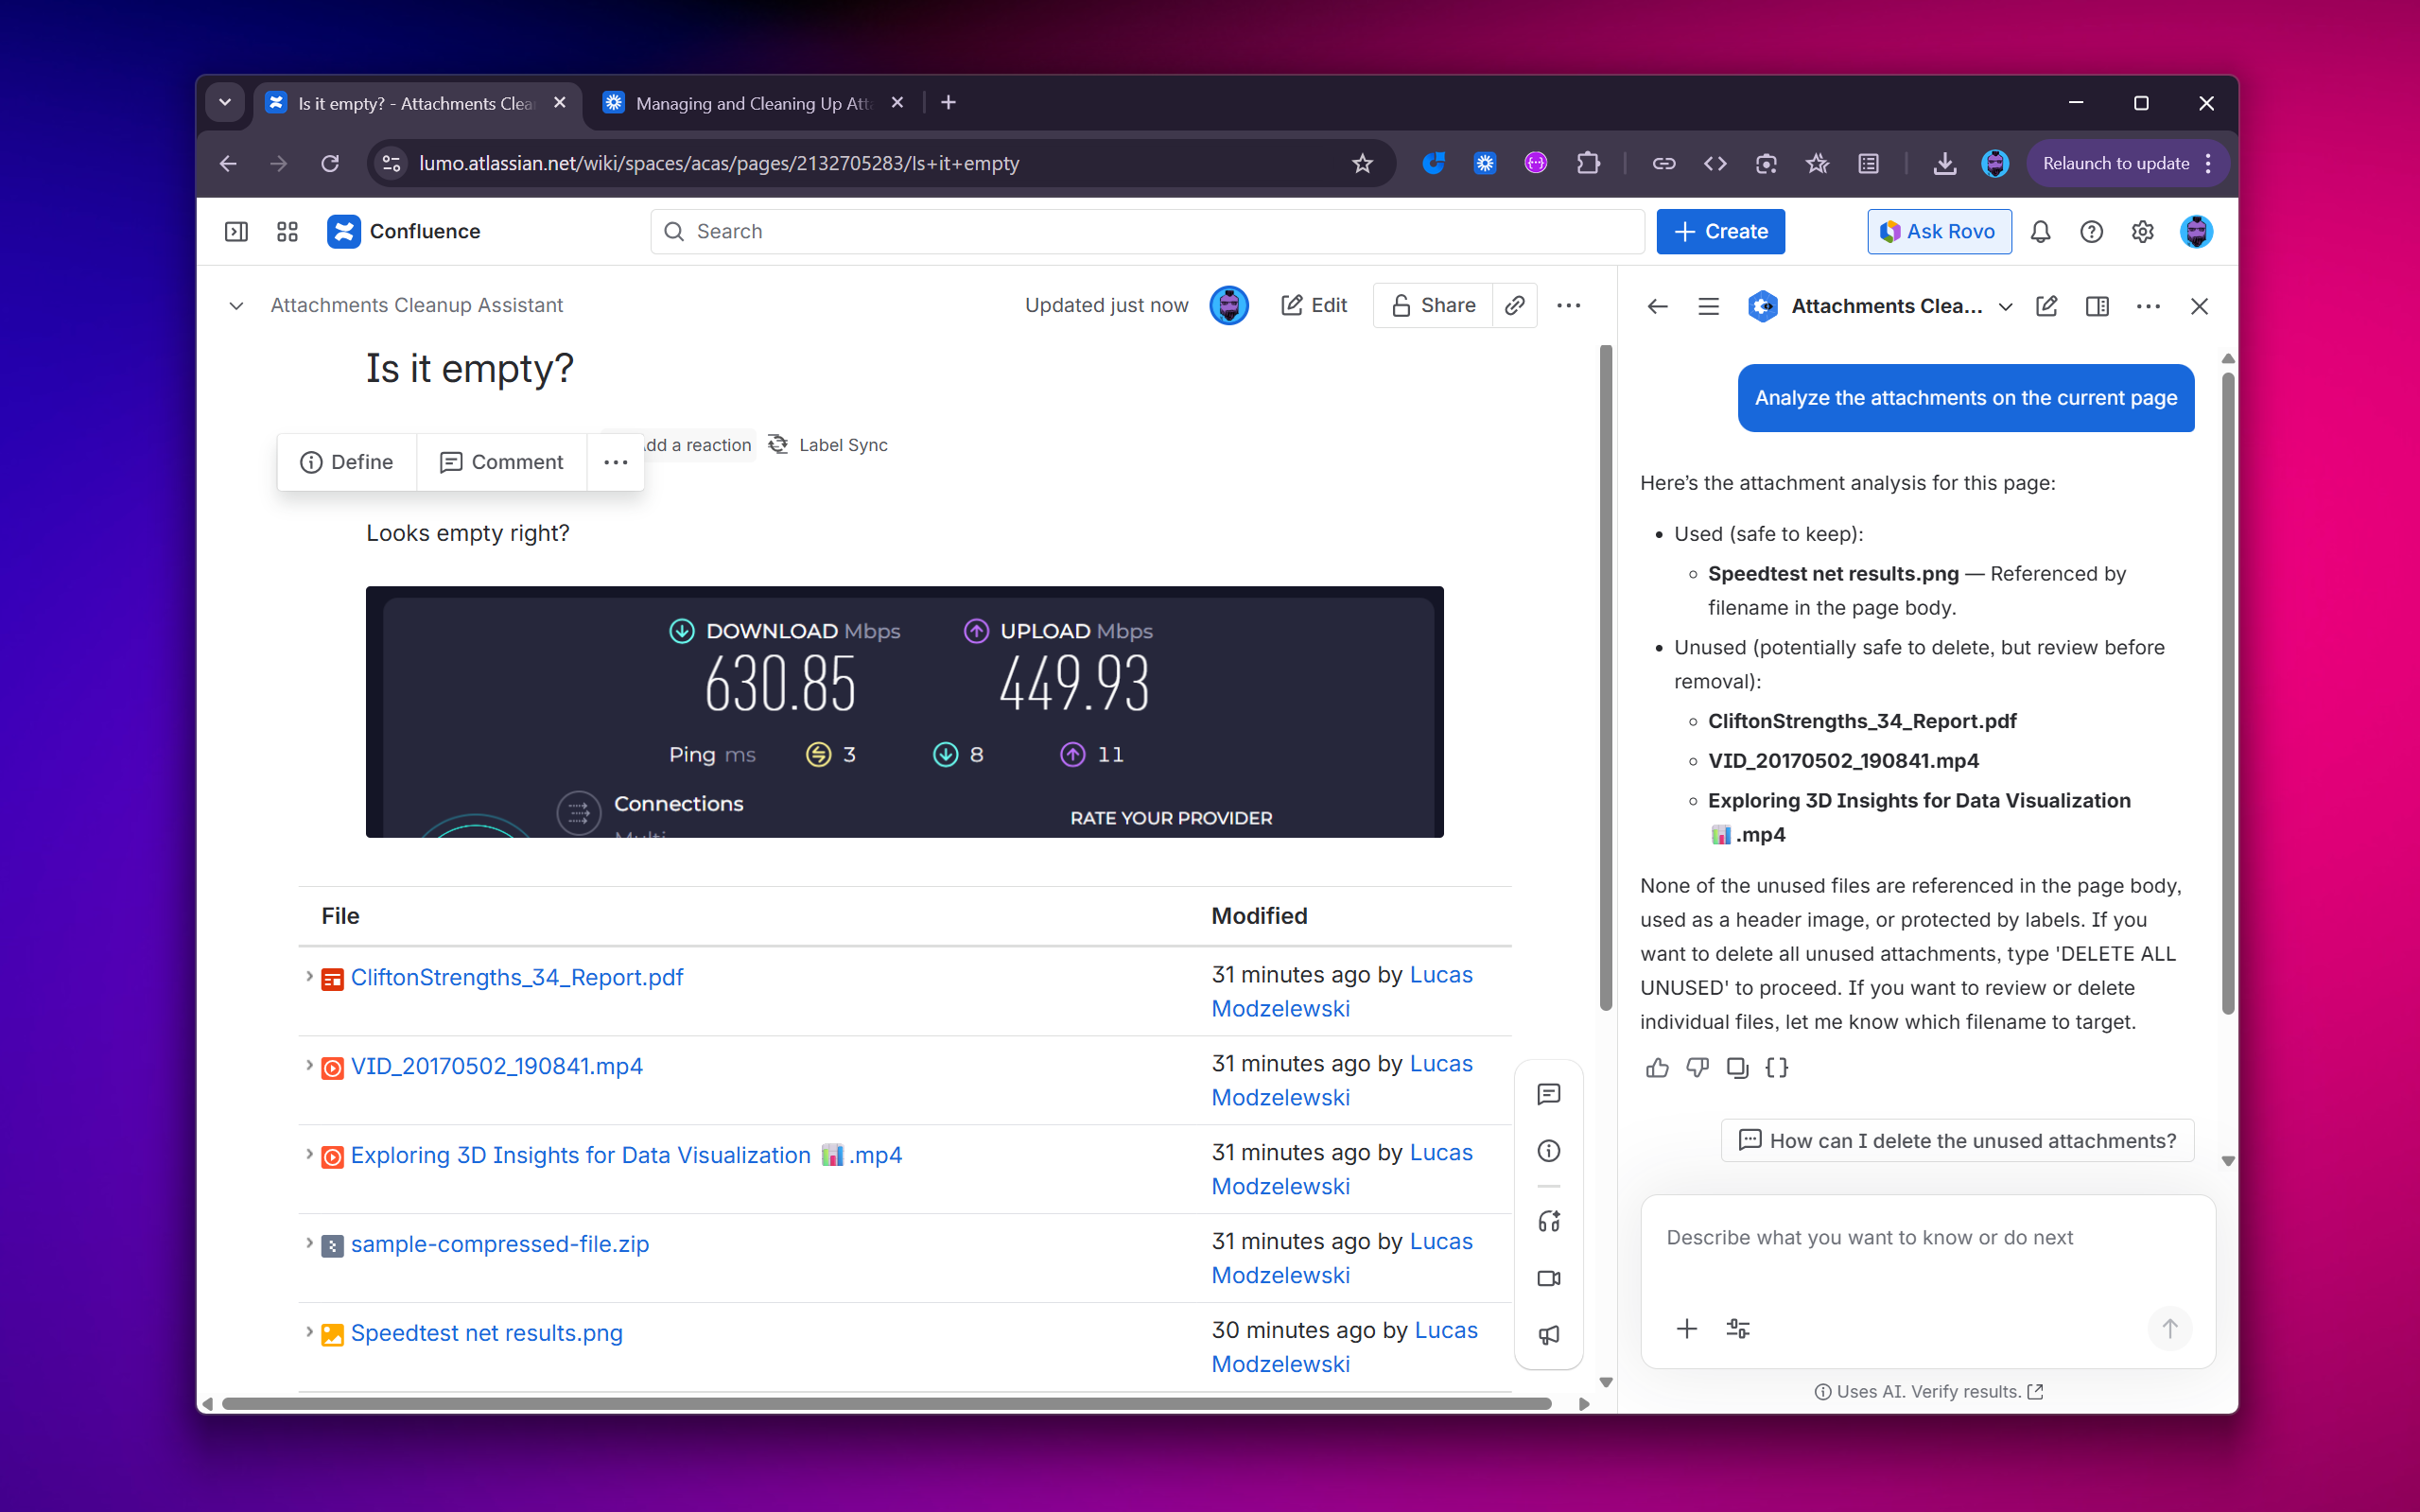2420x1512 pixels.
Task: Toggle the Confluence left sidebar
Action: 236,232
